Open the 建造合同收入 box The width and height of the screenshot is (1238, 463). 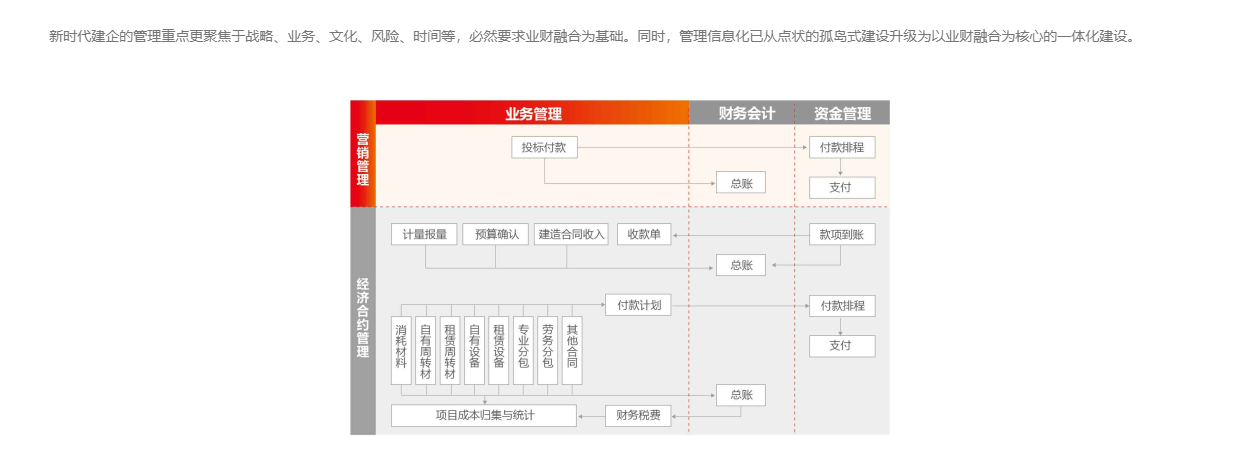571,234
